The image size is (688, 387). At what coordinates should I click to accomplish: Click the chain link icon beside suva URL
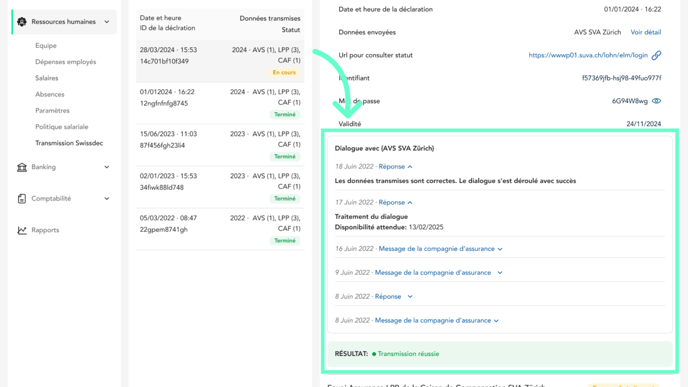pyautogui.click(x=656, y=55)
